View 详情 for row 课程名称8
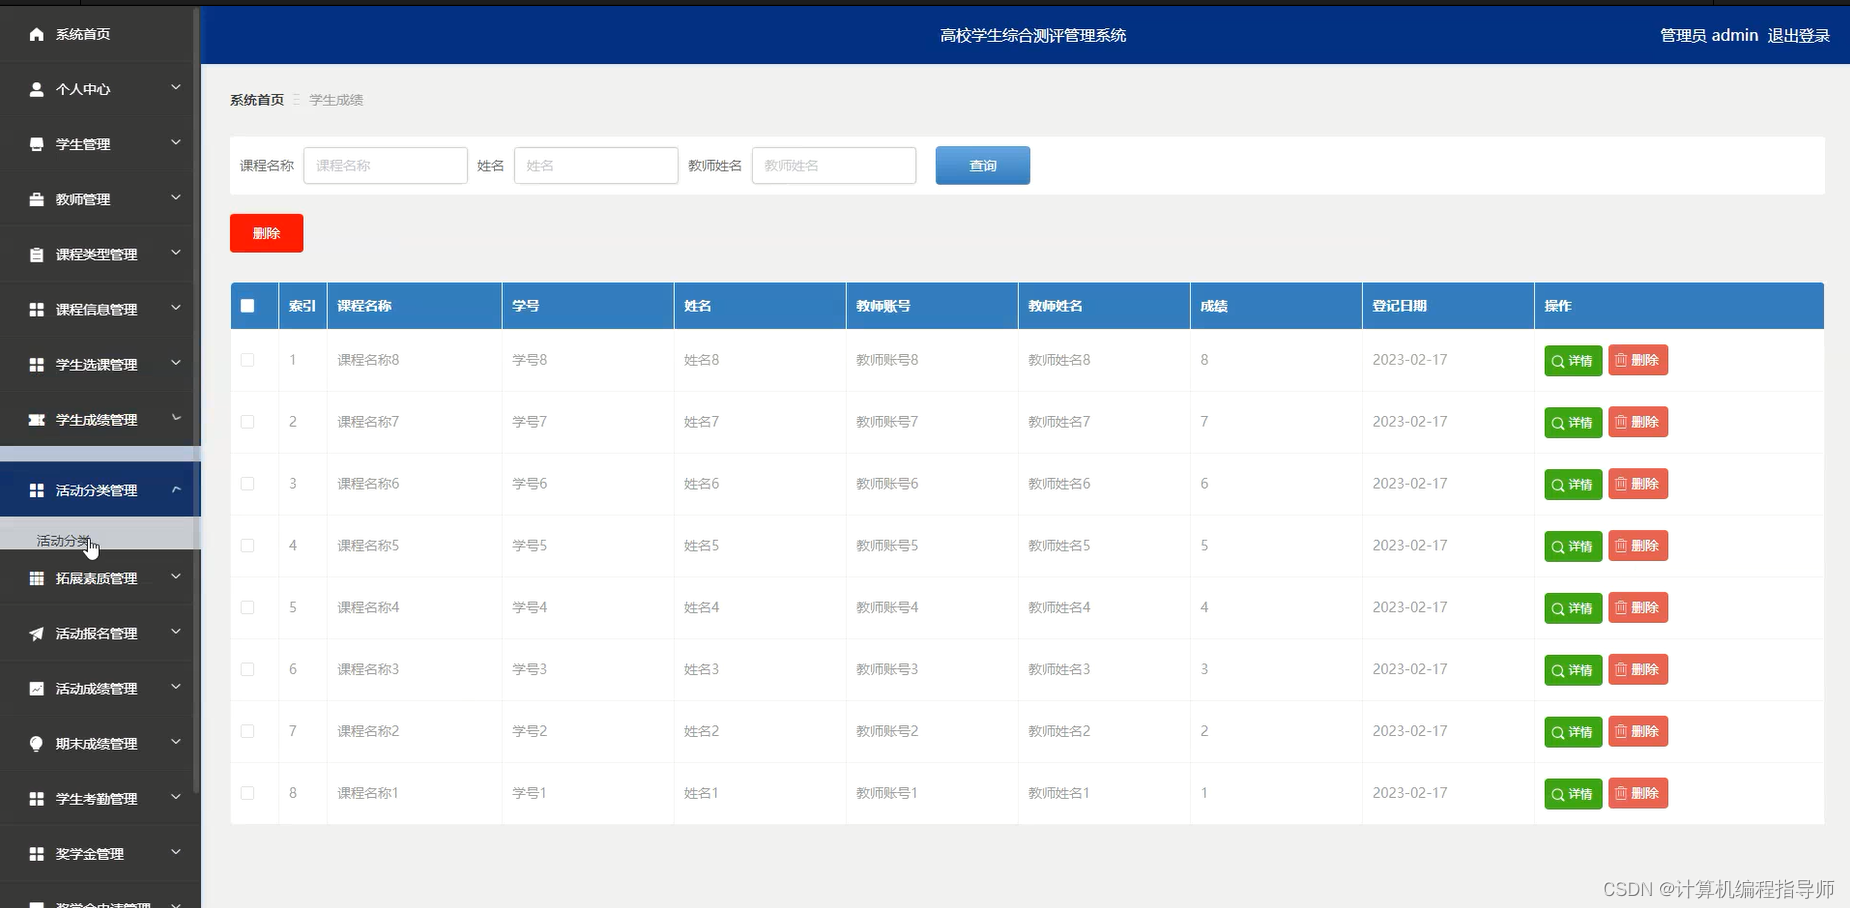1850x908 pixels. 1573,360
